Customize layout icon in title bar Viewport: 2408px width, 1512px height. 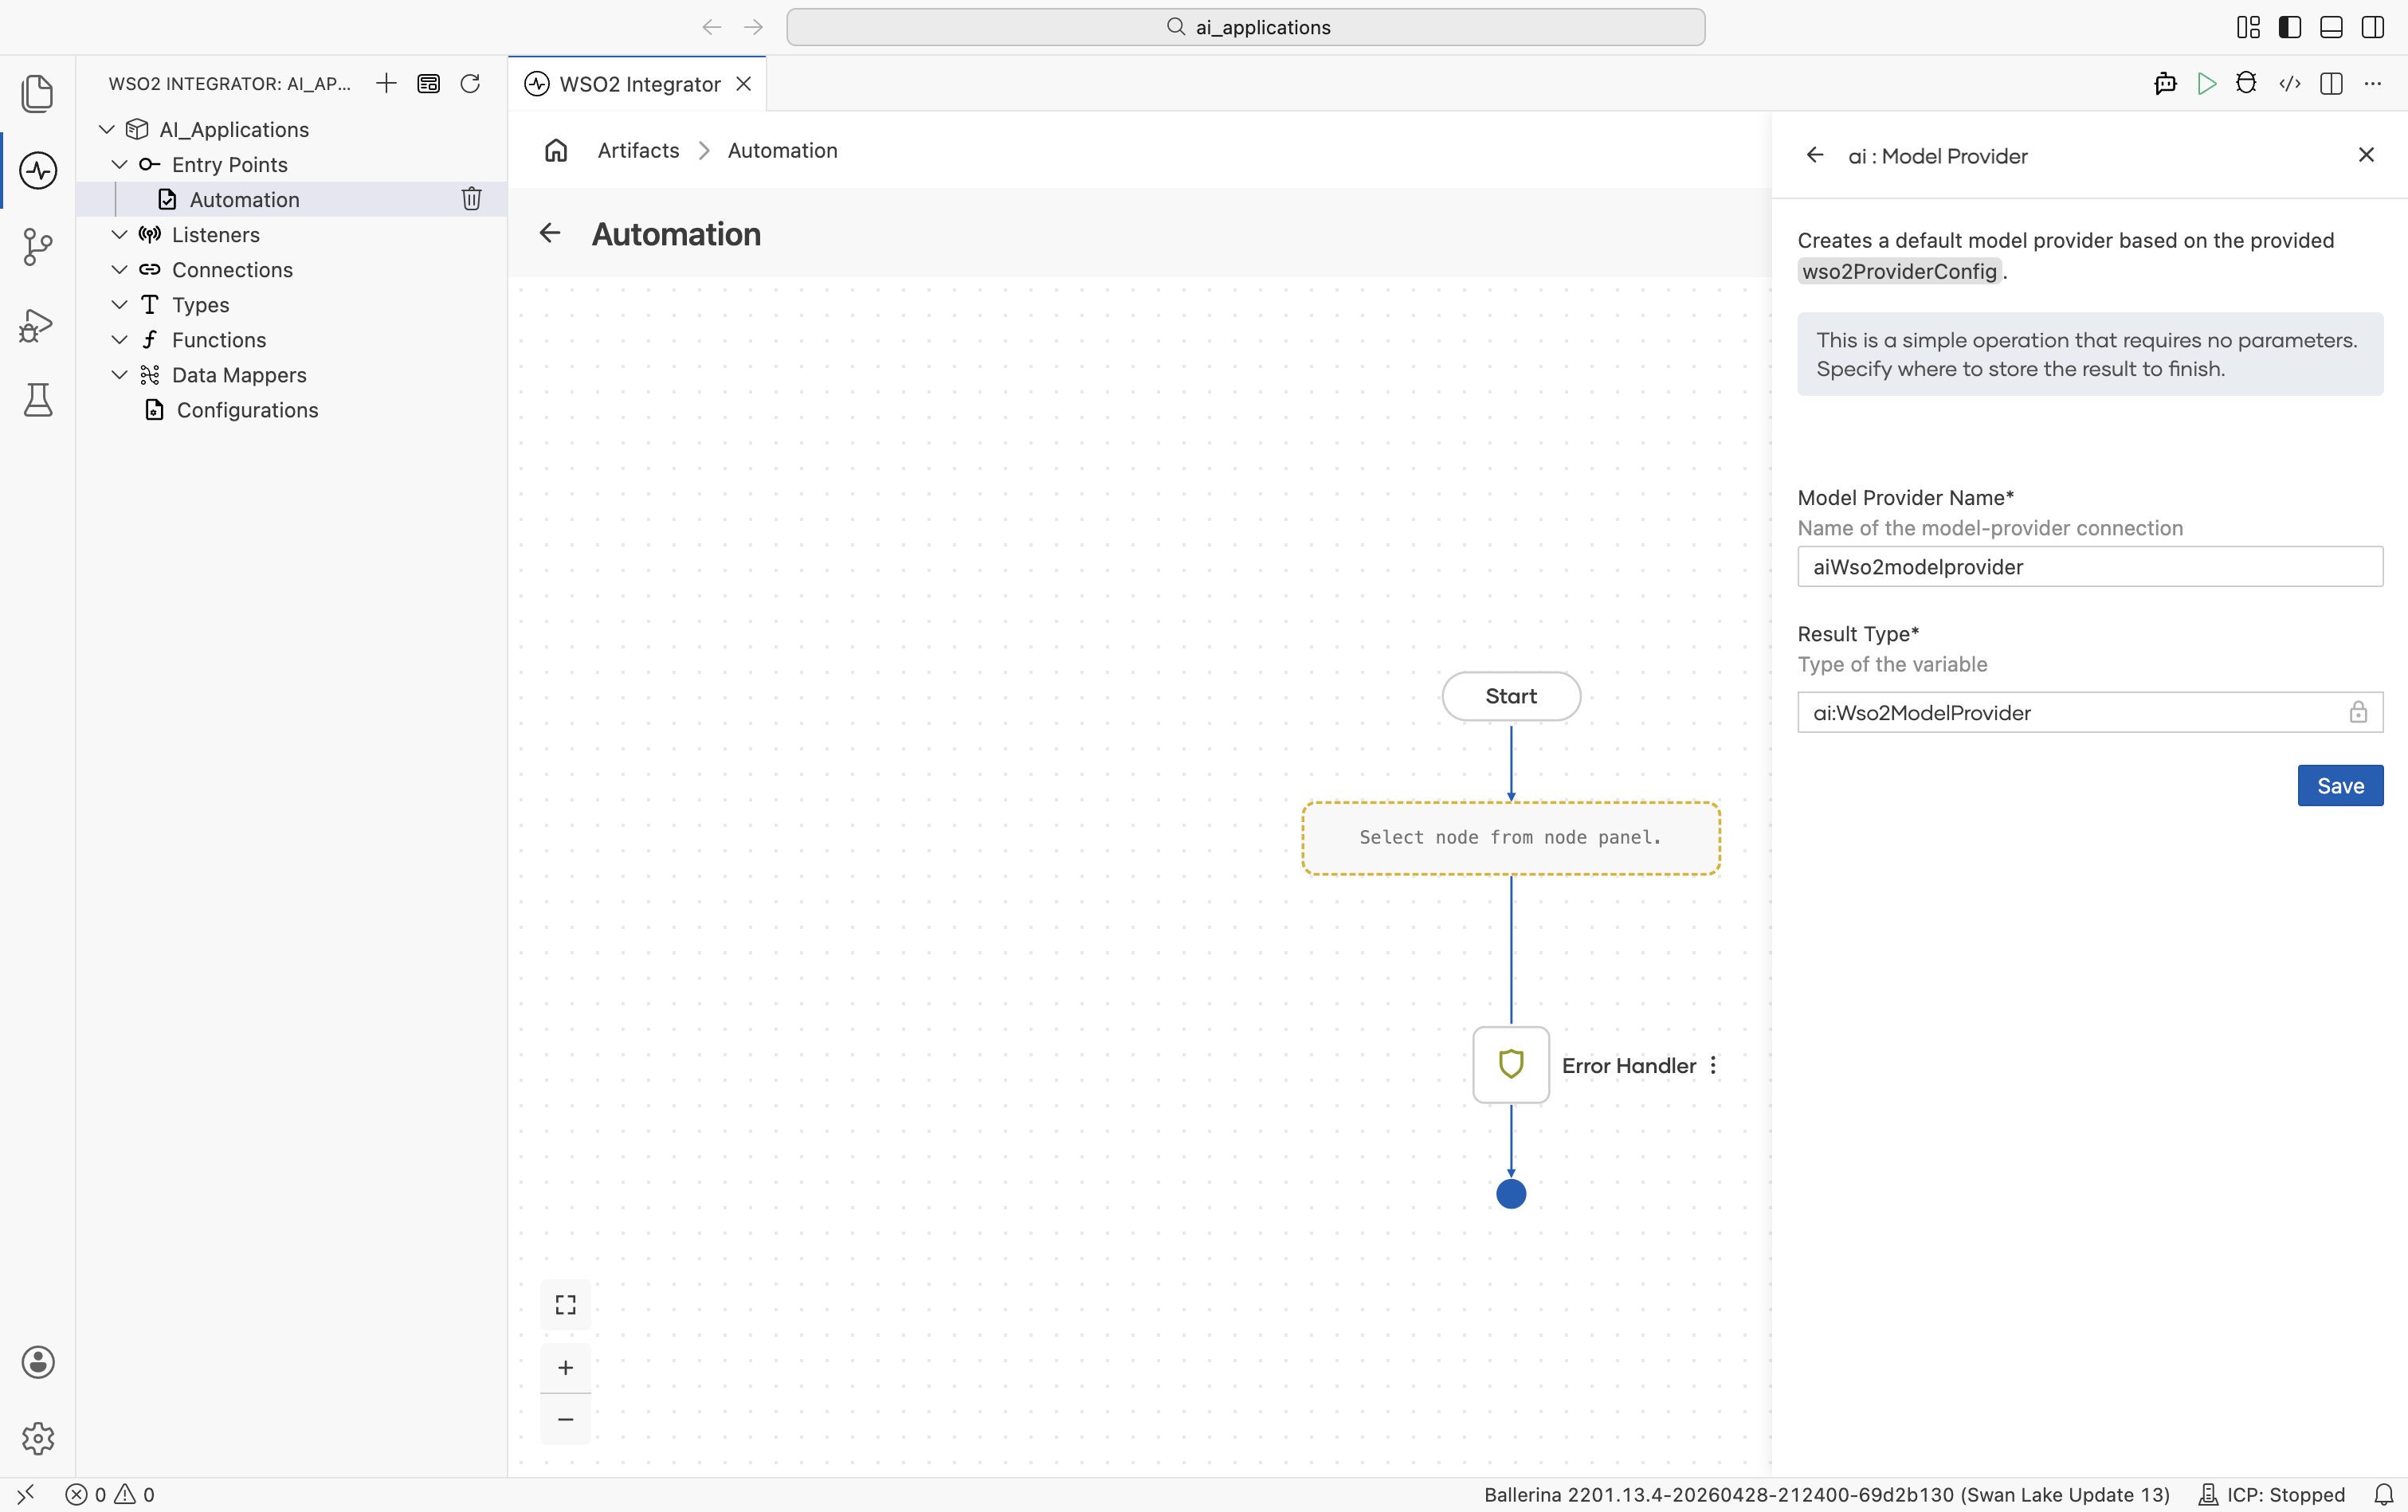tap(2248, 27)
